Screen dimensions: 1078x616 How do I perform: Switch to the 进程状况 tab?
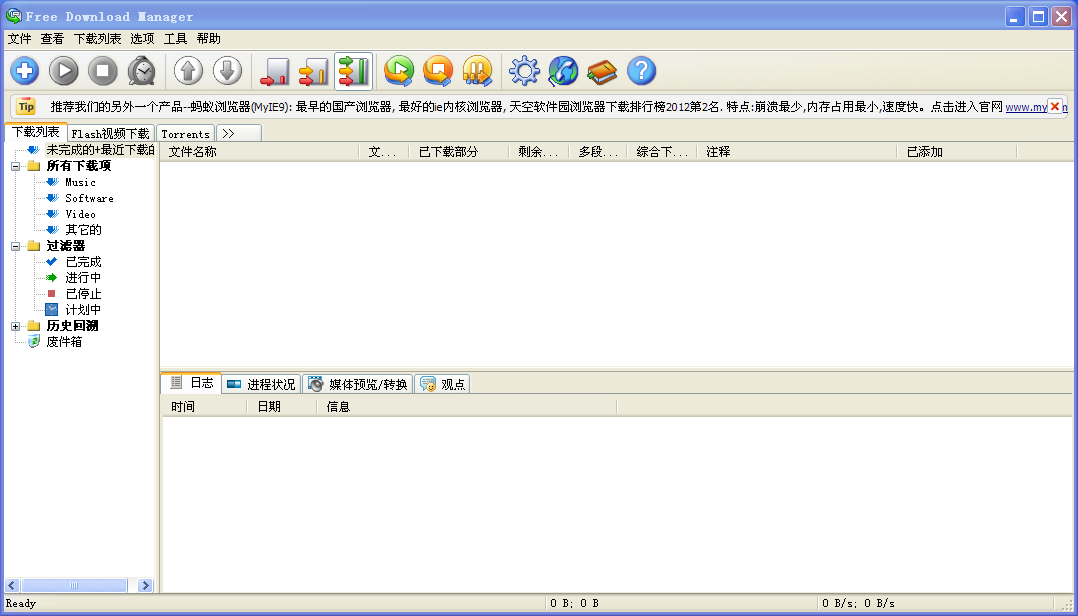point(261,384)
